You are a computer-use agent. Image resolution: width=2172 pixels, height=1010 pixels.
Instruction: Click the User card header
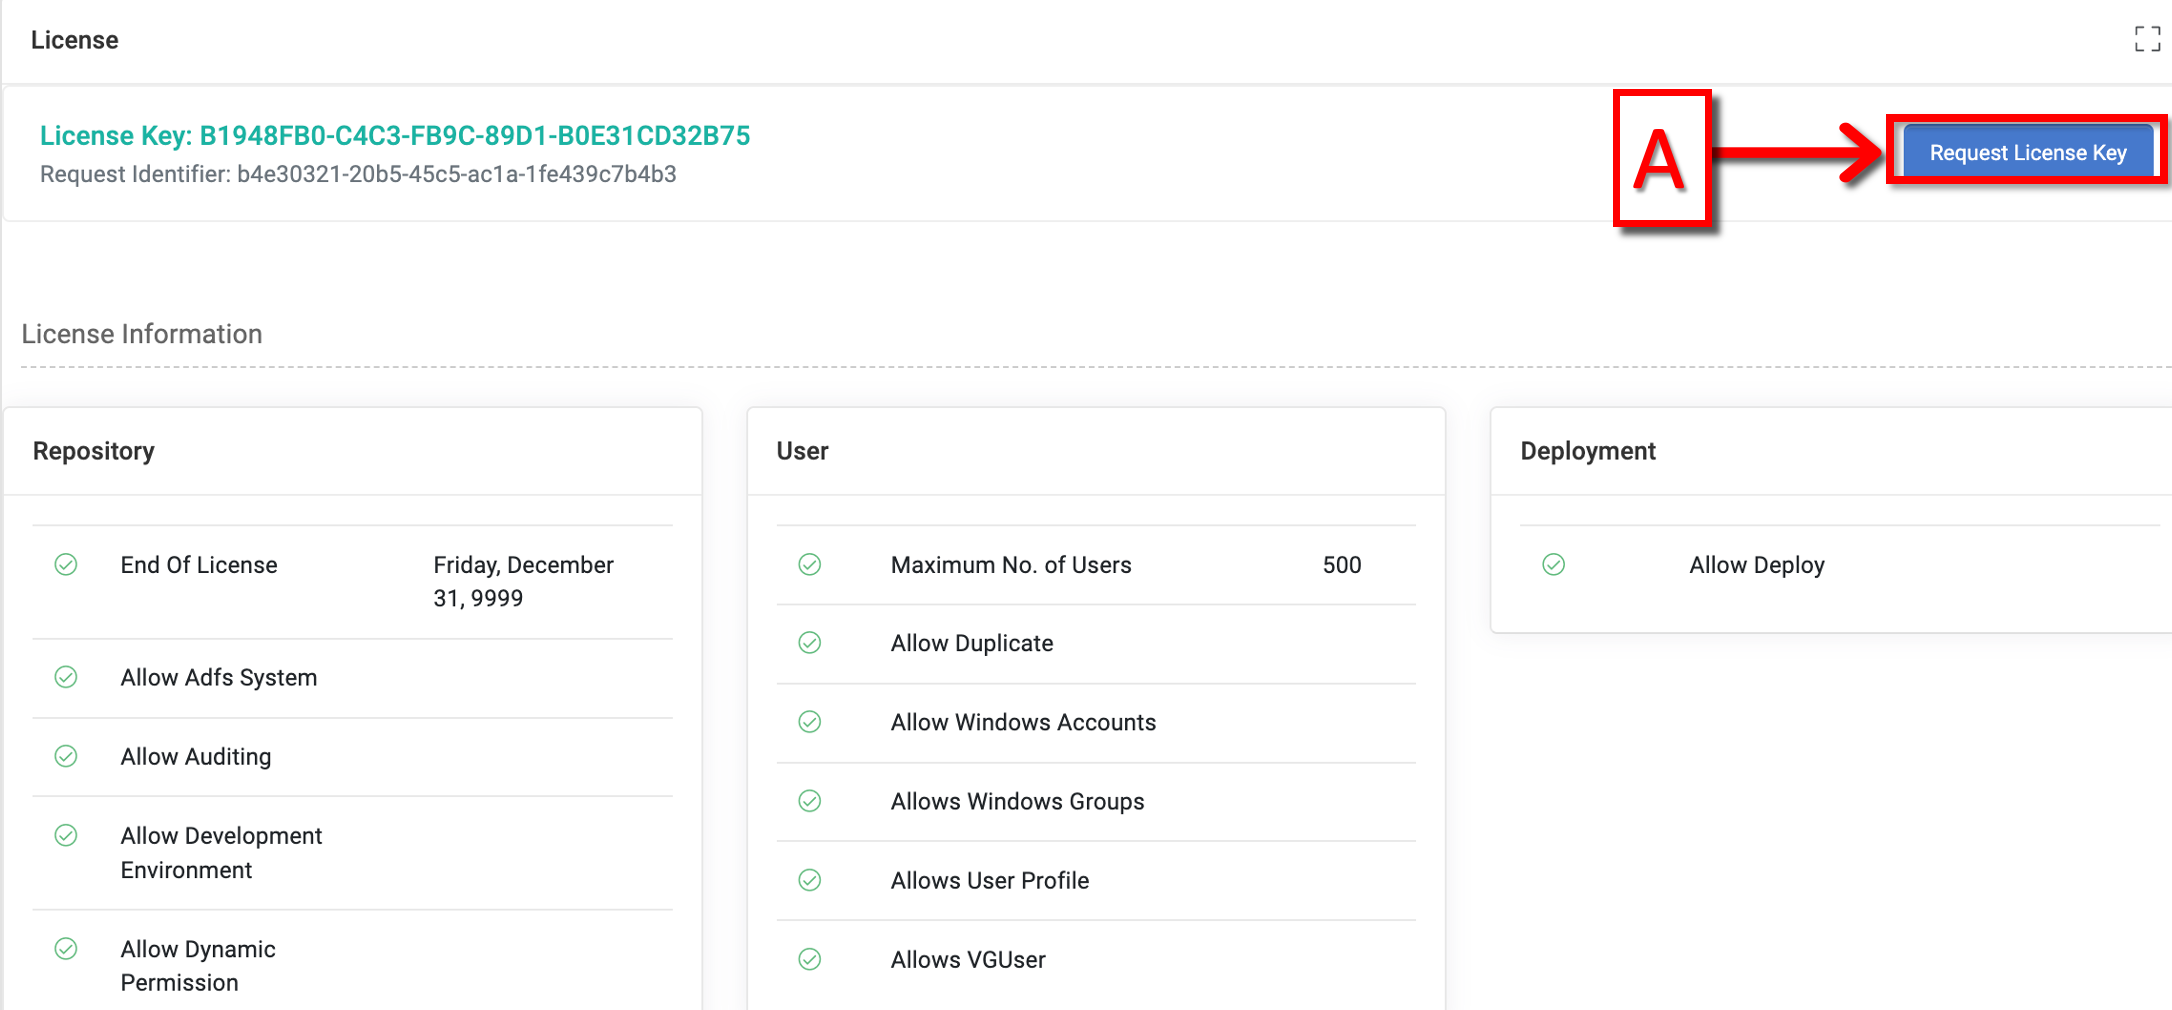(802, 451)
